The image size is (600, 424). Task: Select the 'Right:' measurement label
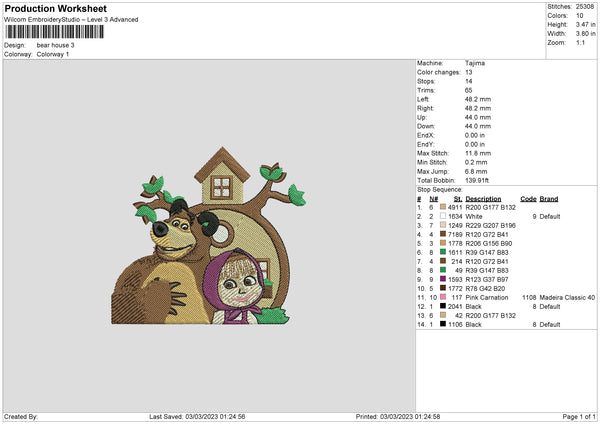click(x=425, y=108)
